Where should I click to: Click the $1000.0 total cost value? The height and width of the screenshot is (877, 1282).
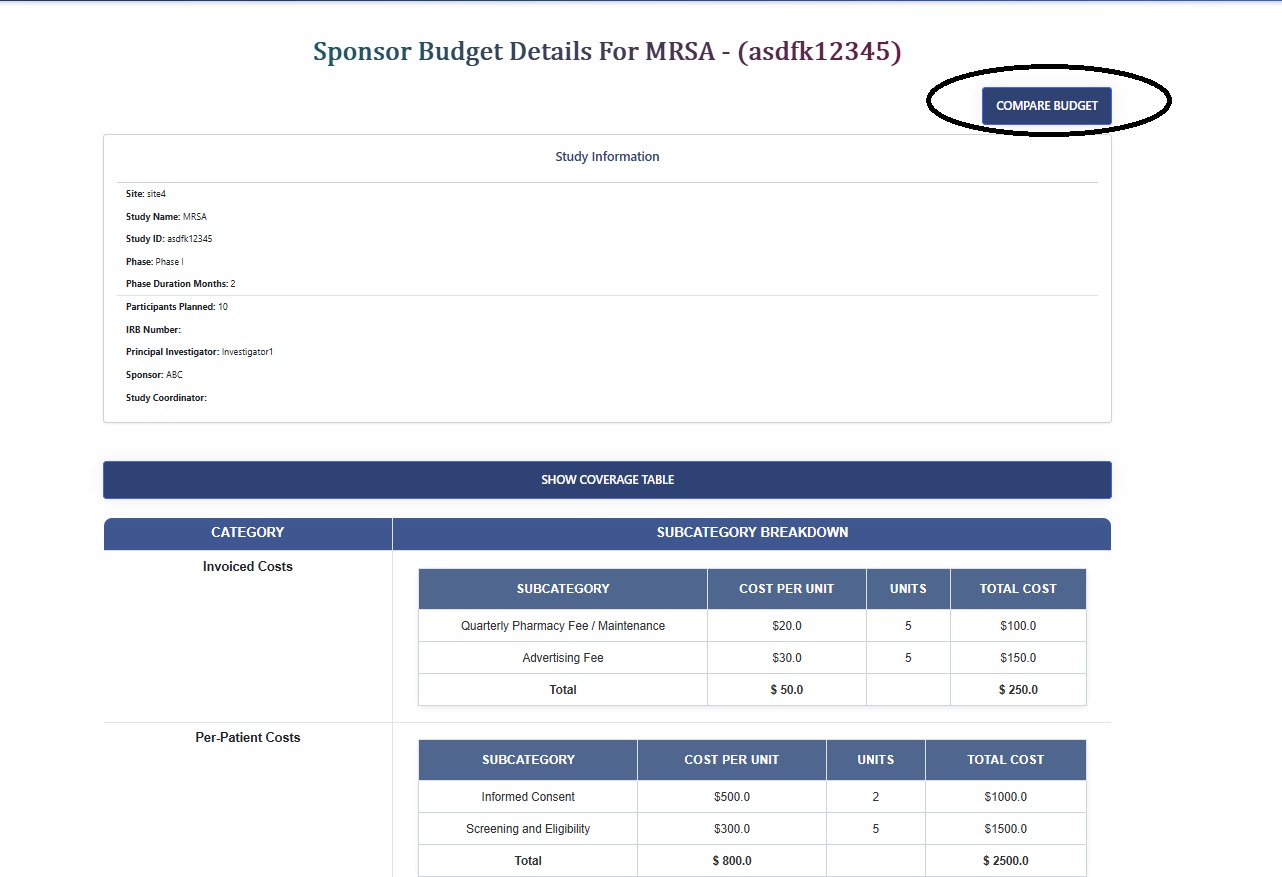point(1005,796)
